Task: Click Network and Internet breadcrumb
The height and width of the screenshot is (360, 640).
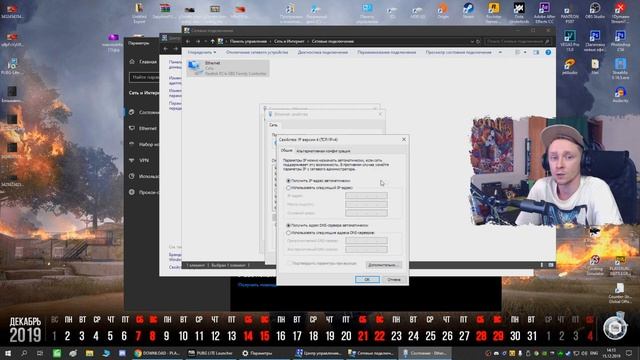Action: click(289, 41)
